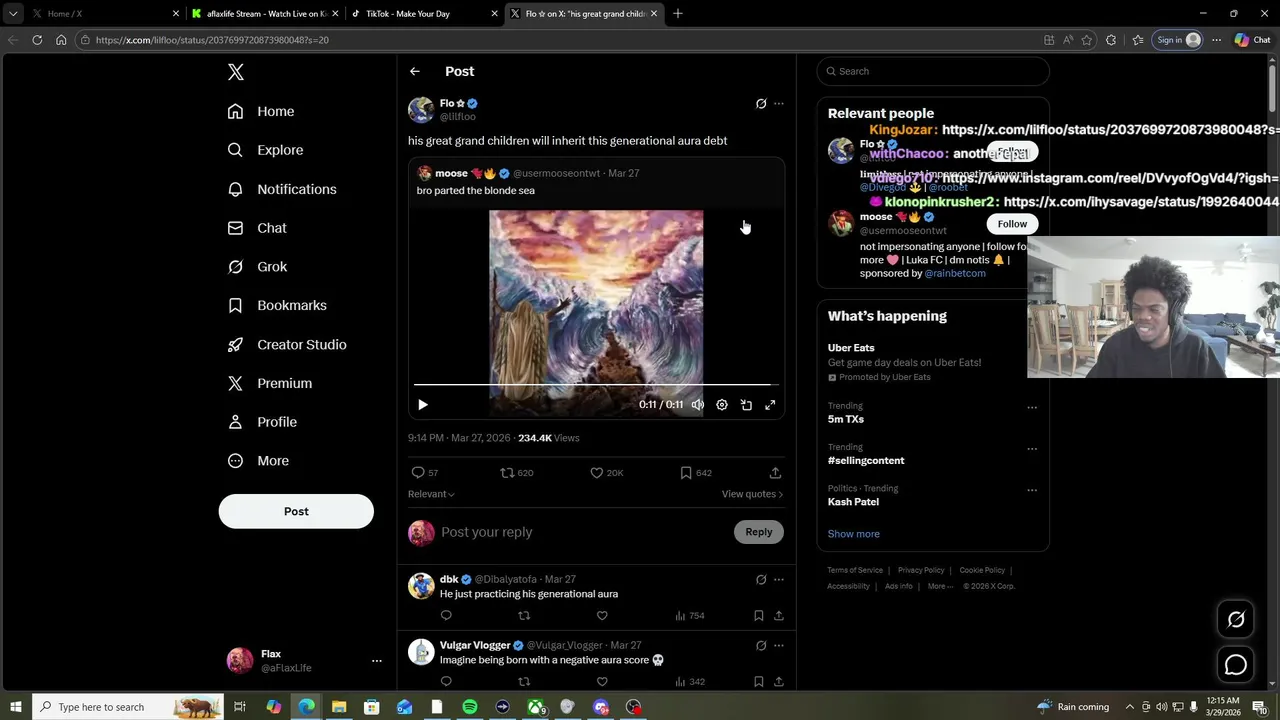The width and height of the screenshot is (1280, 720).
Task: Open Spotify from taskbar
Action: coord(470,707)
